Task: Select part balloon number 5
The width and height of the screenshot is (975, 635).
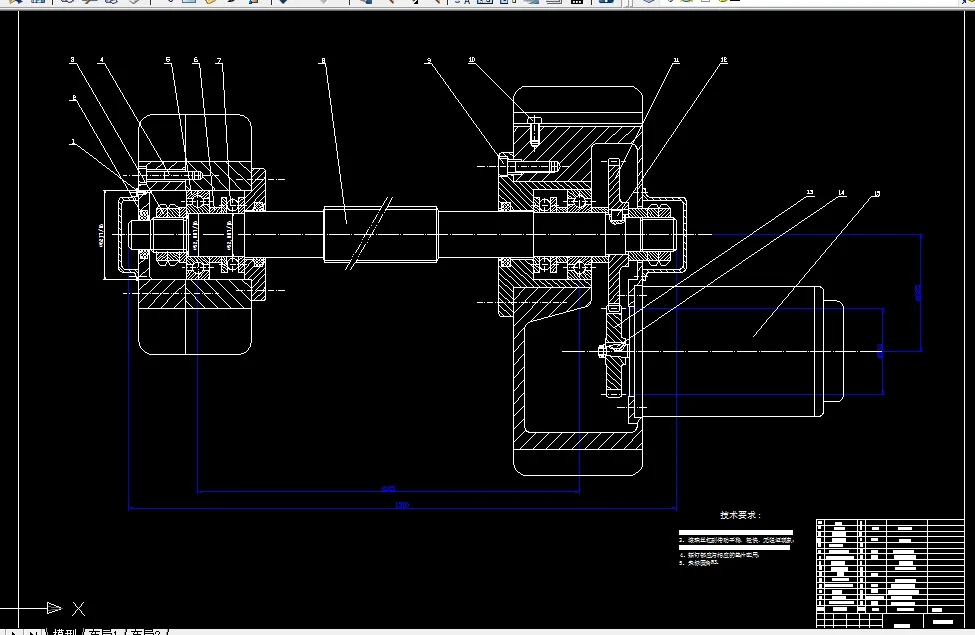Action: pyautogui.click(x=167, y=60)
